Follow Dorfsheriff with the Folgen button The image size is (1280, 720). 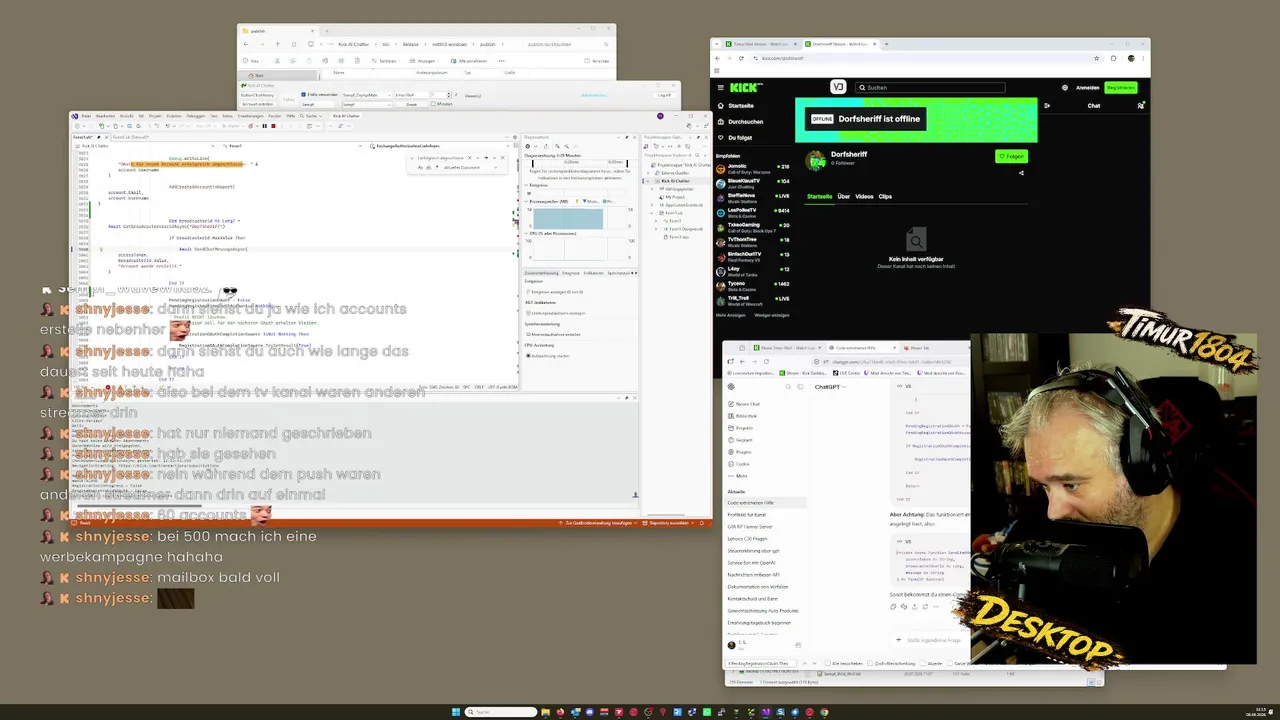pos(1011,156)
